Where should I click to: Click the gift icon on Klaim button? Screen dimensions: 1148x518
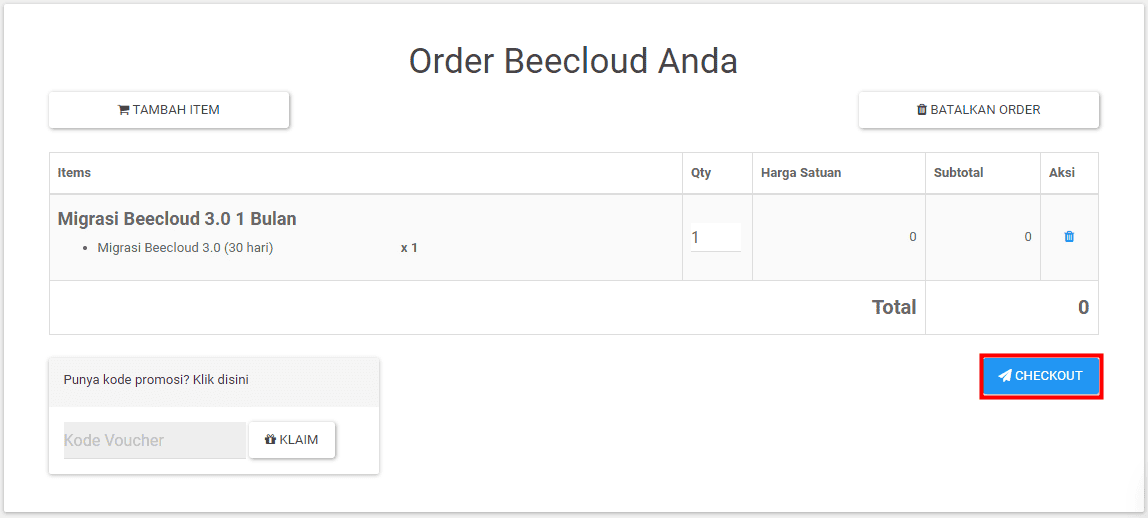point(270,440)
